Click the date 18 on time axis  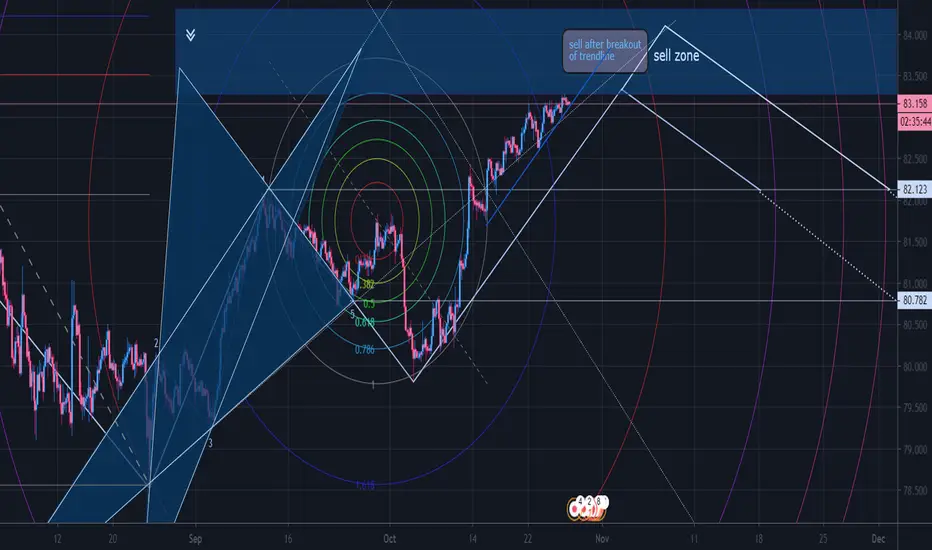(x=758, y=539)
